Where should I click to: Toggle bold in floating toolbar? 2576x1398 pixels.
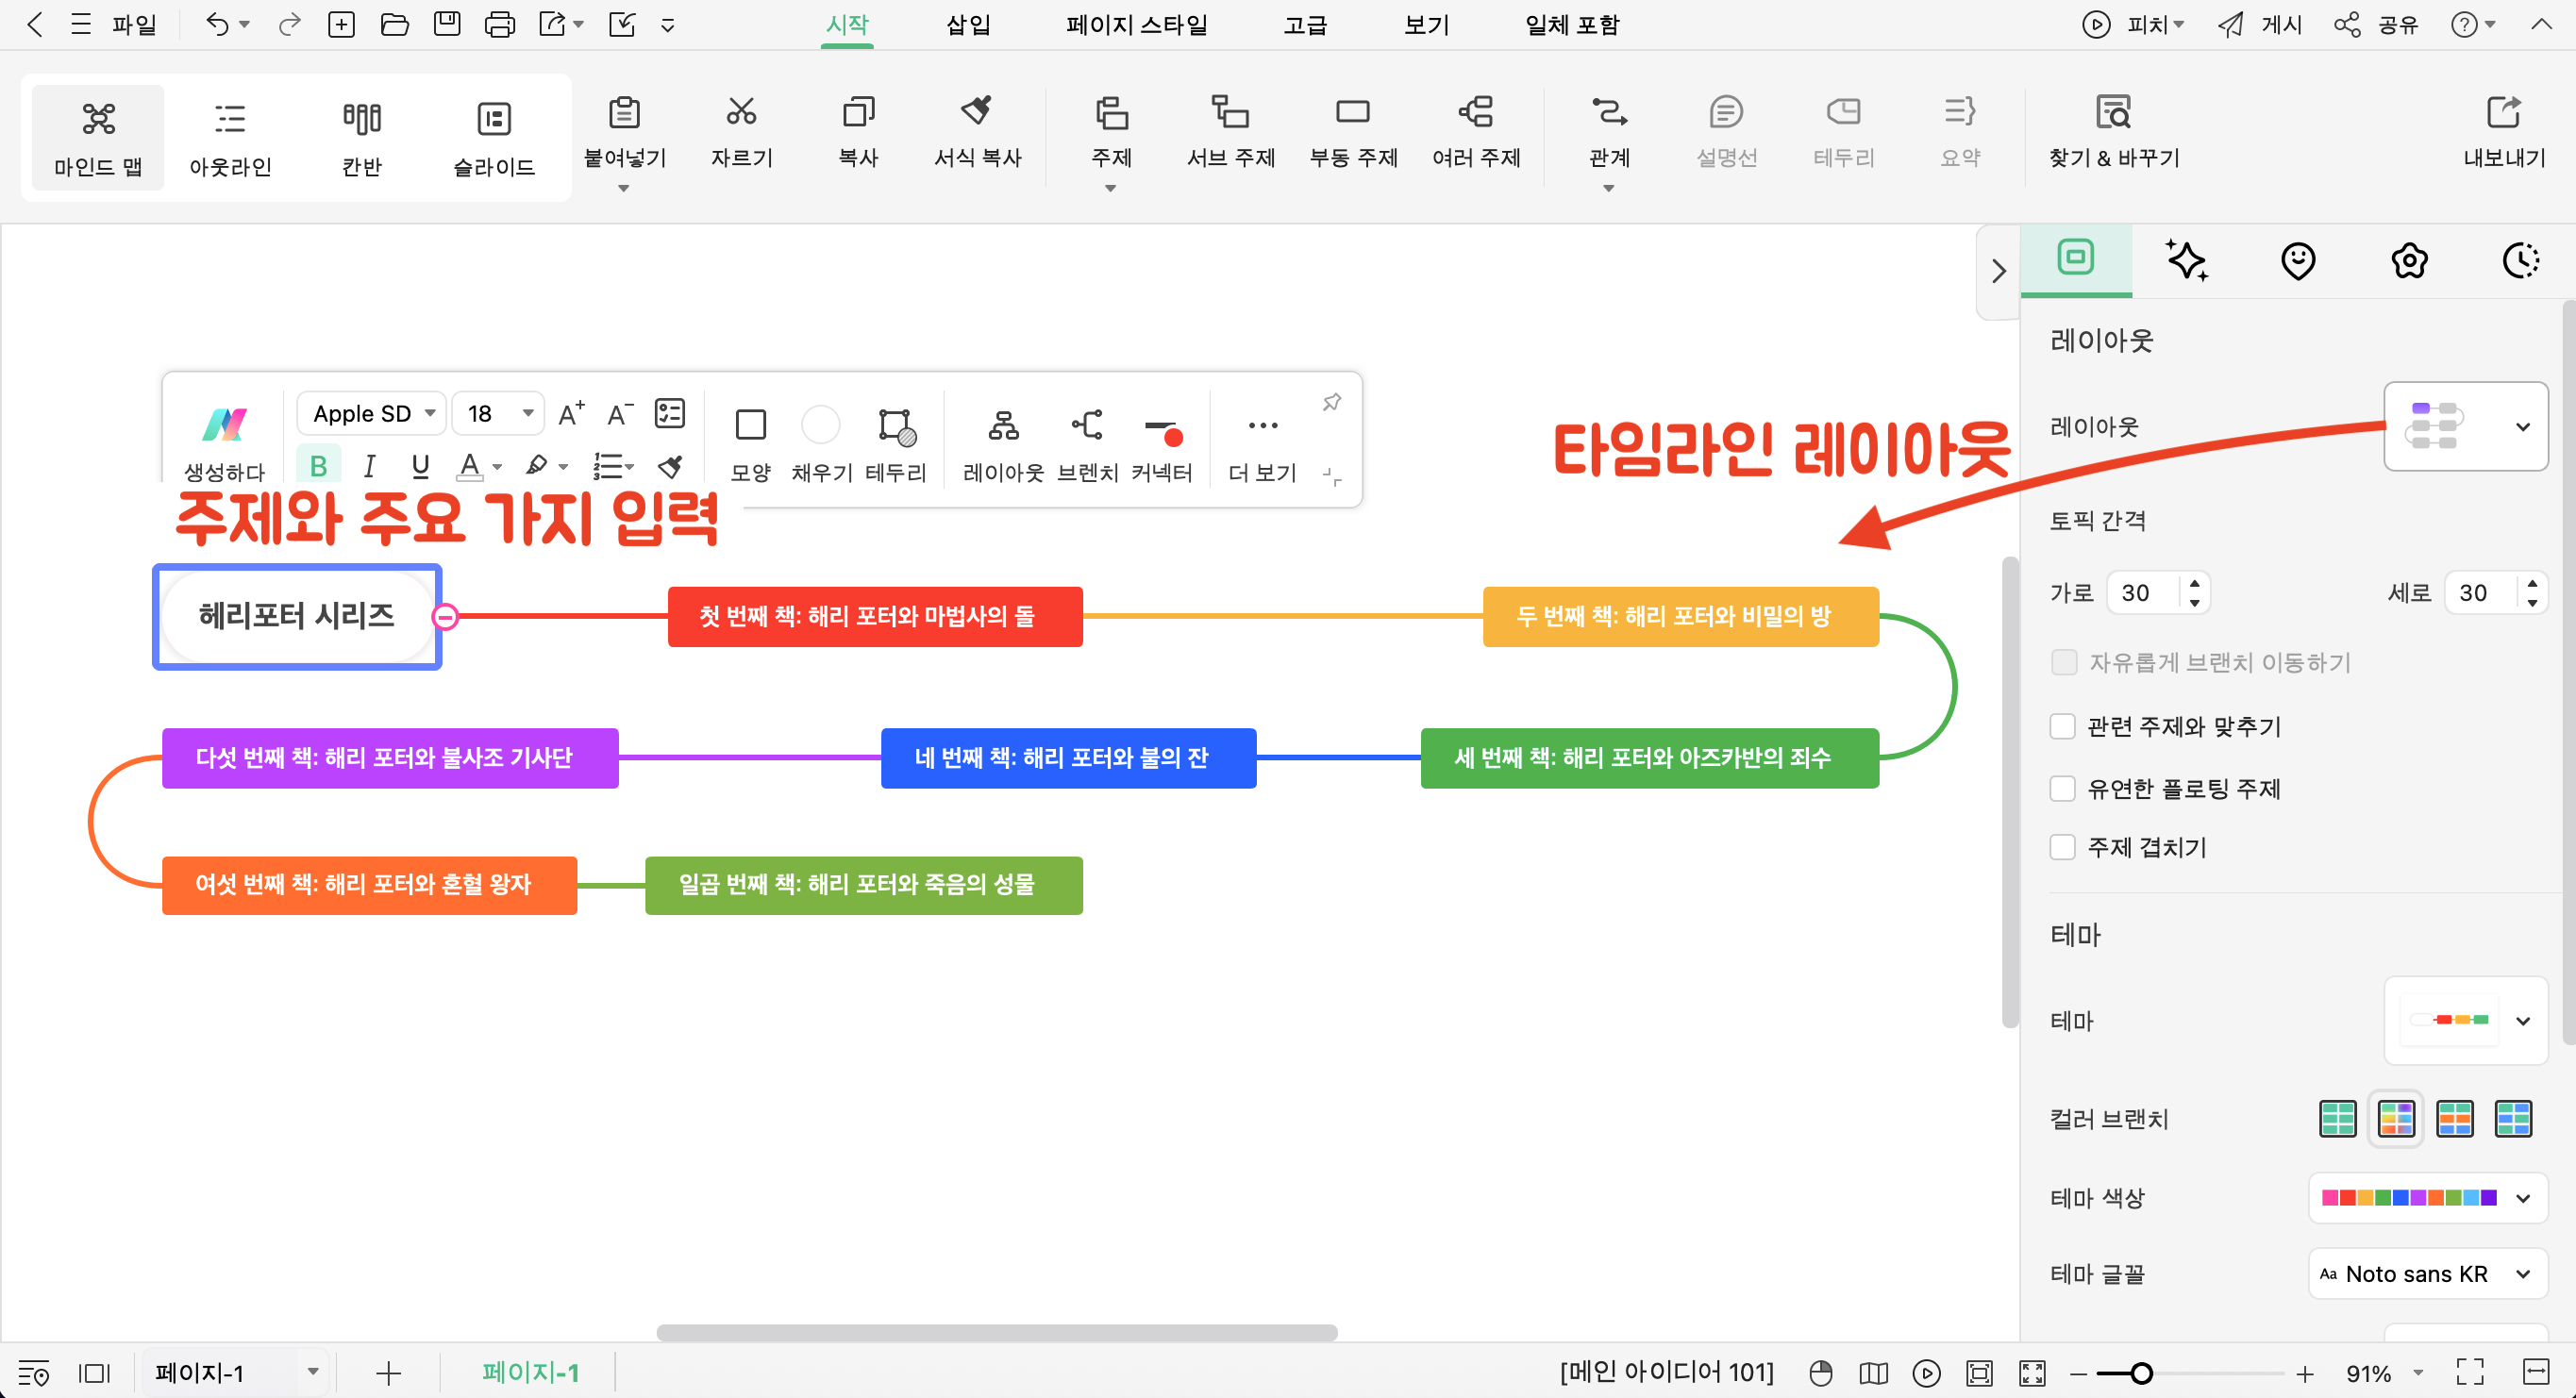pos(318,466)
